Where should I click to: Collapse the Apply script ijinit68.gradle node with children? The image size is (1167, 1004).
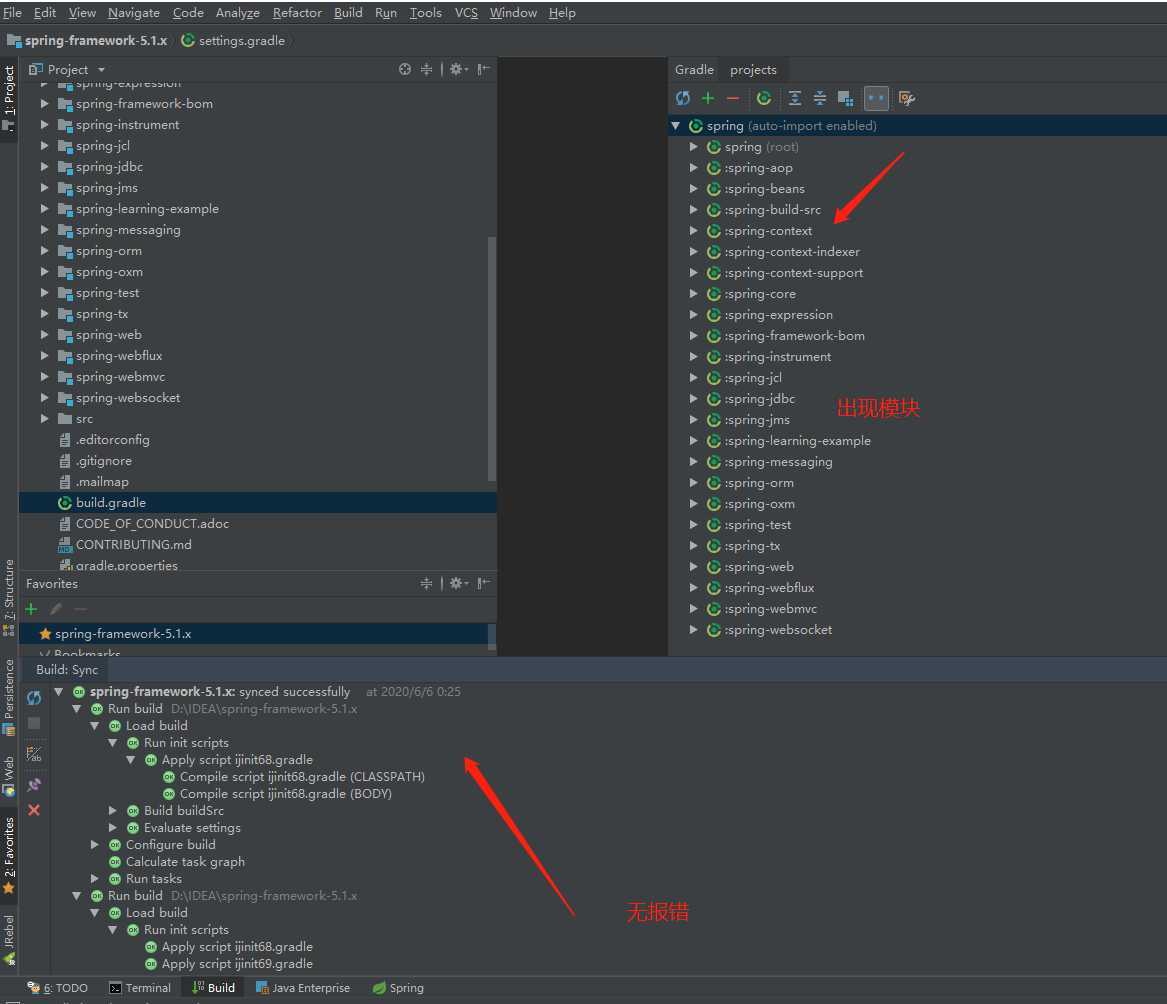pos(130,760)
